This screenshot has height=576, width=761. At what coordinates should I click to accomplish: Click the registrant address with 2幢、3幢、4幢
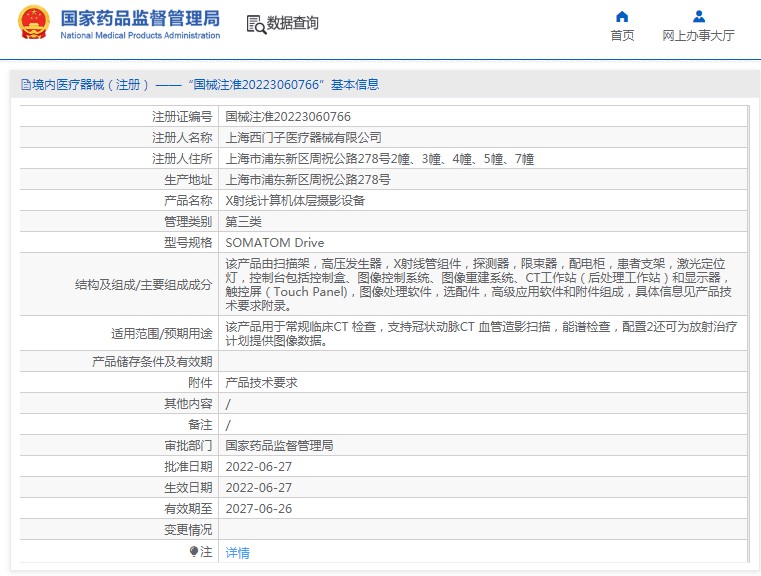380,159
